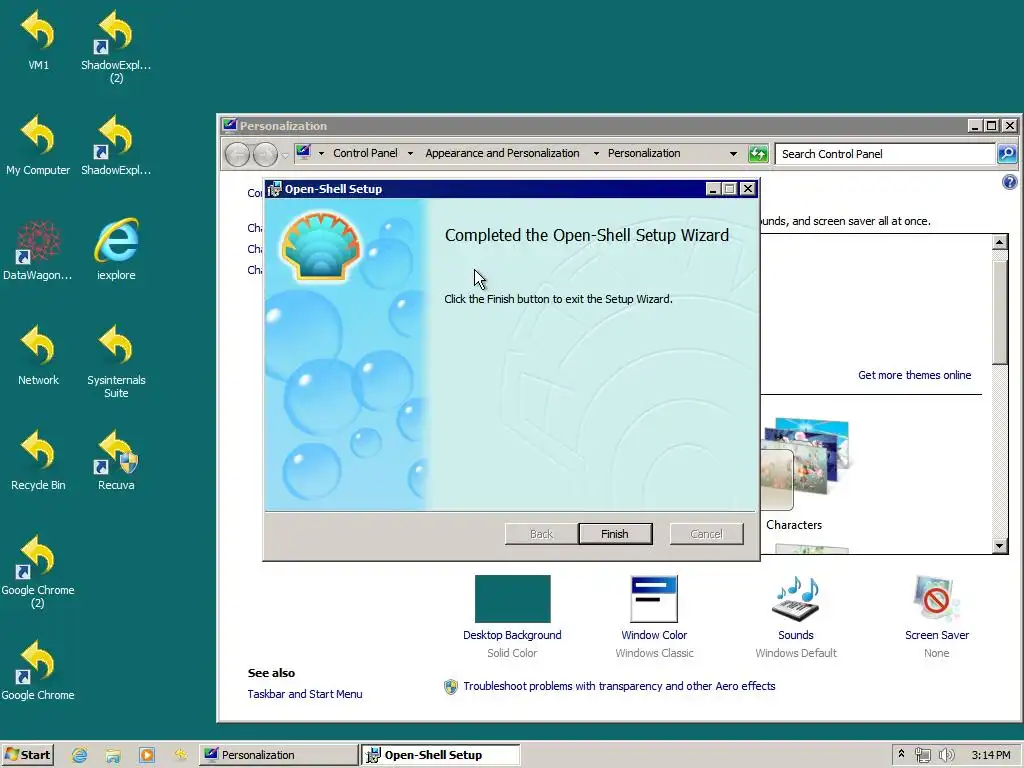Open the address bar history dropdown arrow

pyautogui.click(x=733, y=154)
